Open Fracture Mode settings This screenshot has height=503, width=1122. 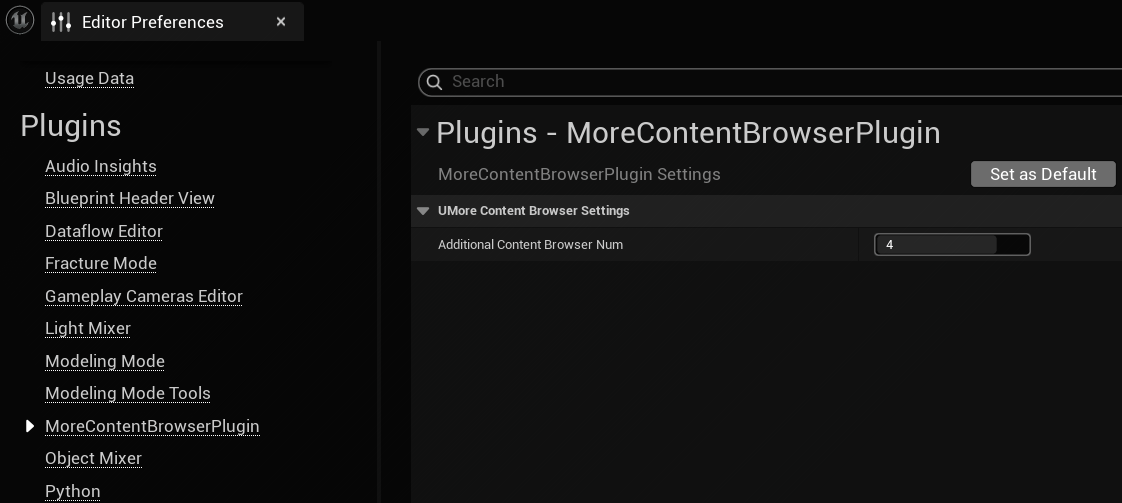click(101, 263)
